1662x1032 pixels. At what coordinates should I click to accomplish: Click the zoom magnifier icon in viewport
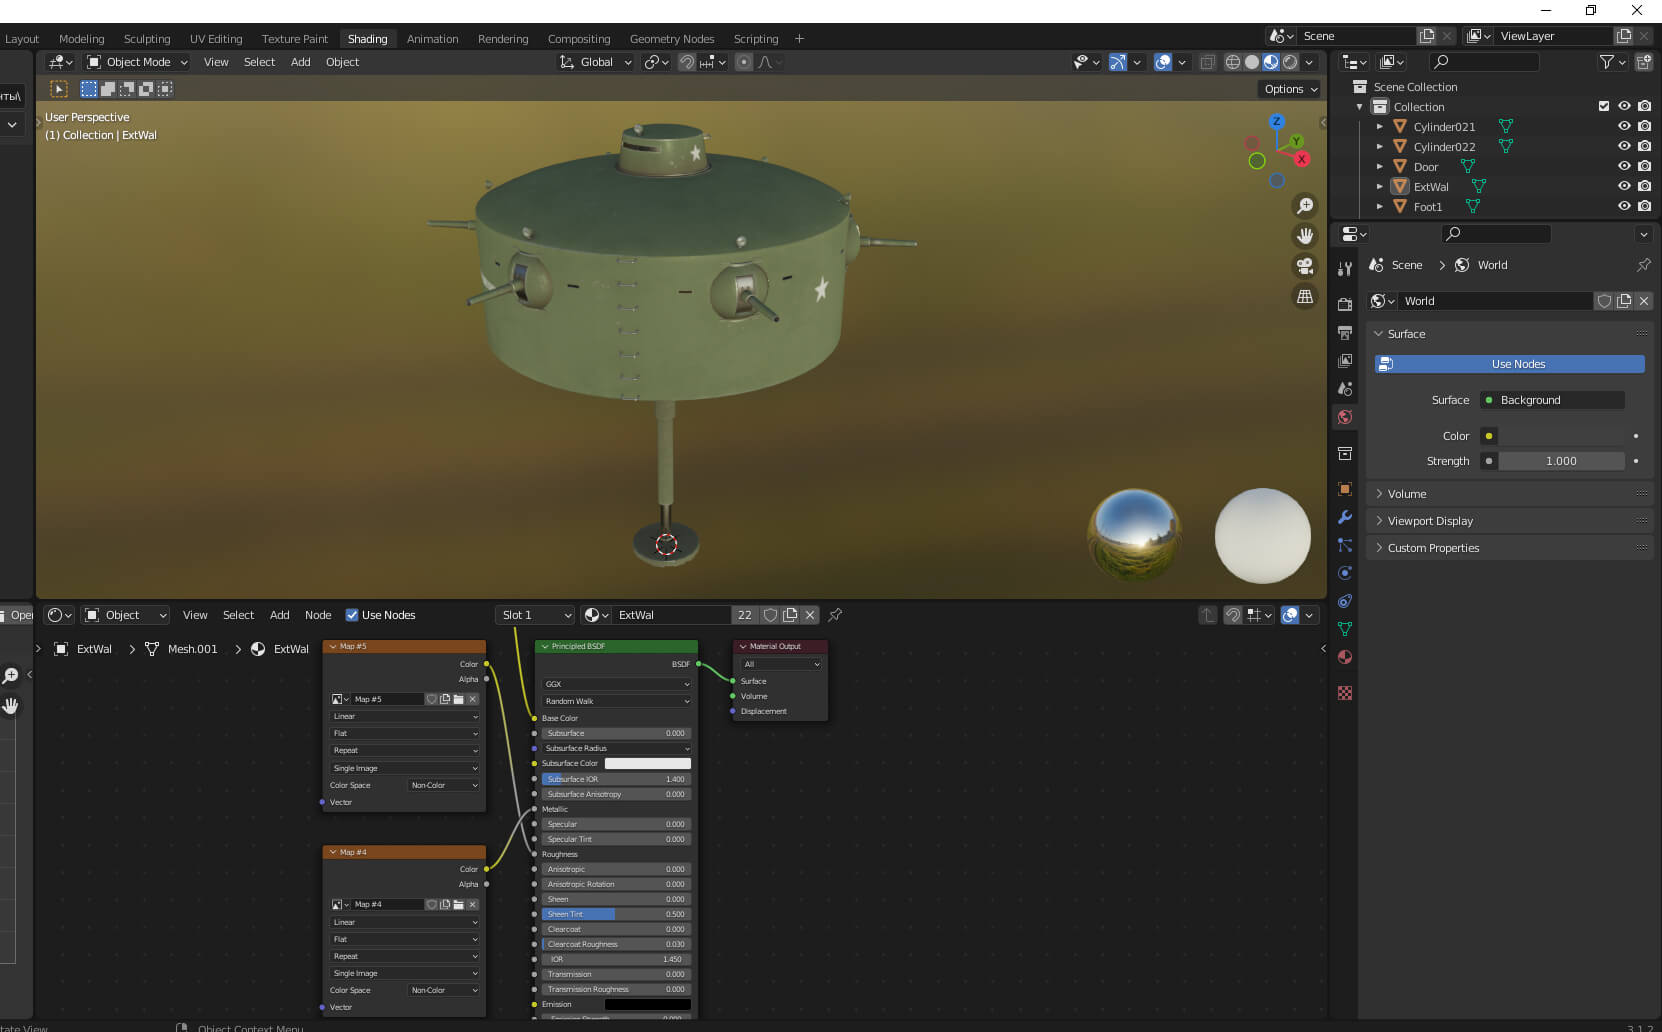click(1304, 206)
